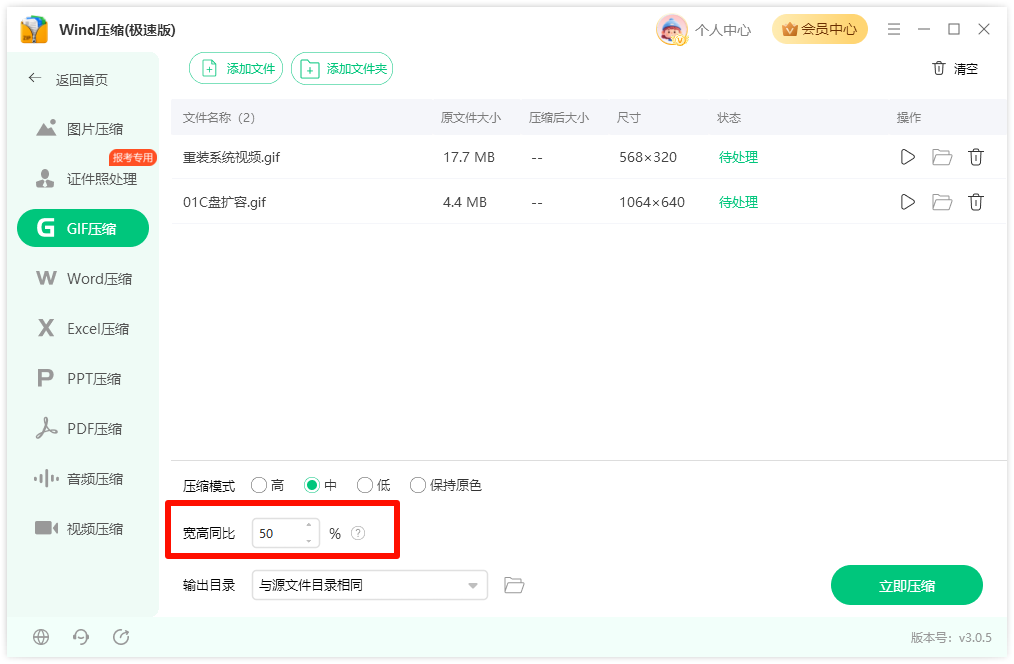Open output folder for 重装系统视频.gif
Screen dimensions: 1014x664
942,157
